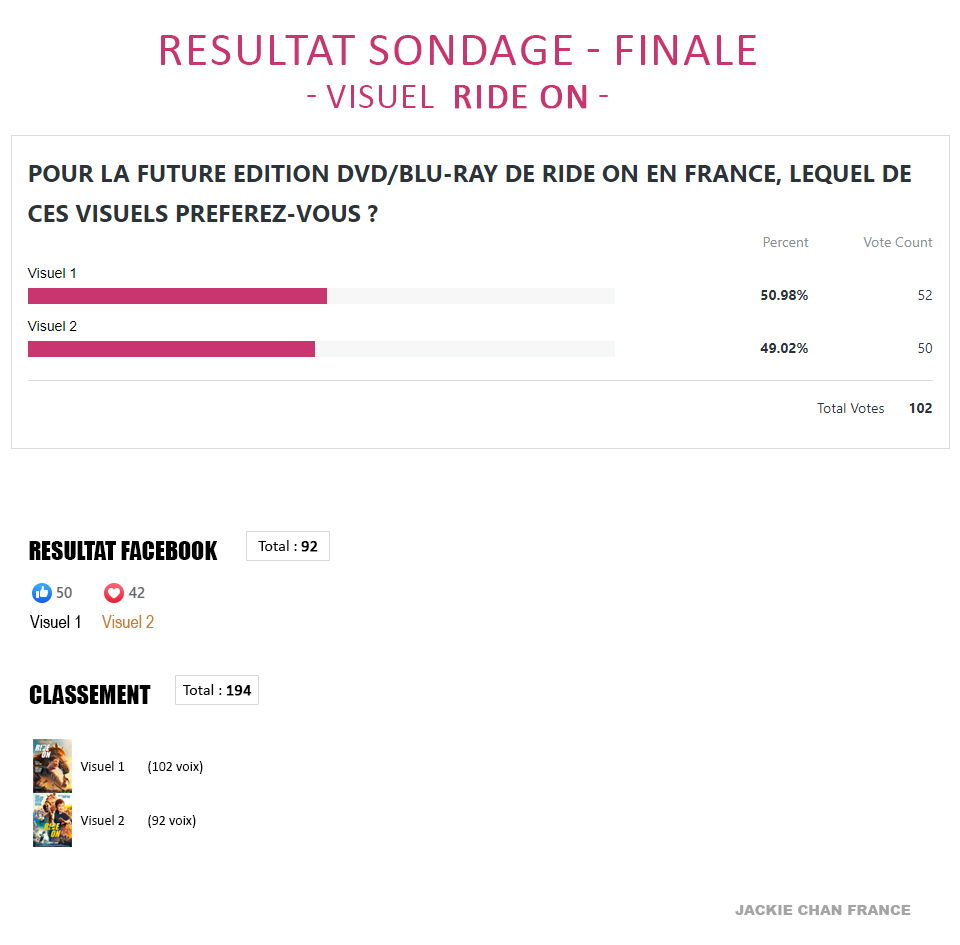
Task: Click the Vote Count column header
Action: (898, 242)
